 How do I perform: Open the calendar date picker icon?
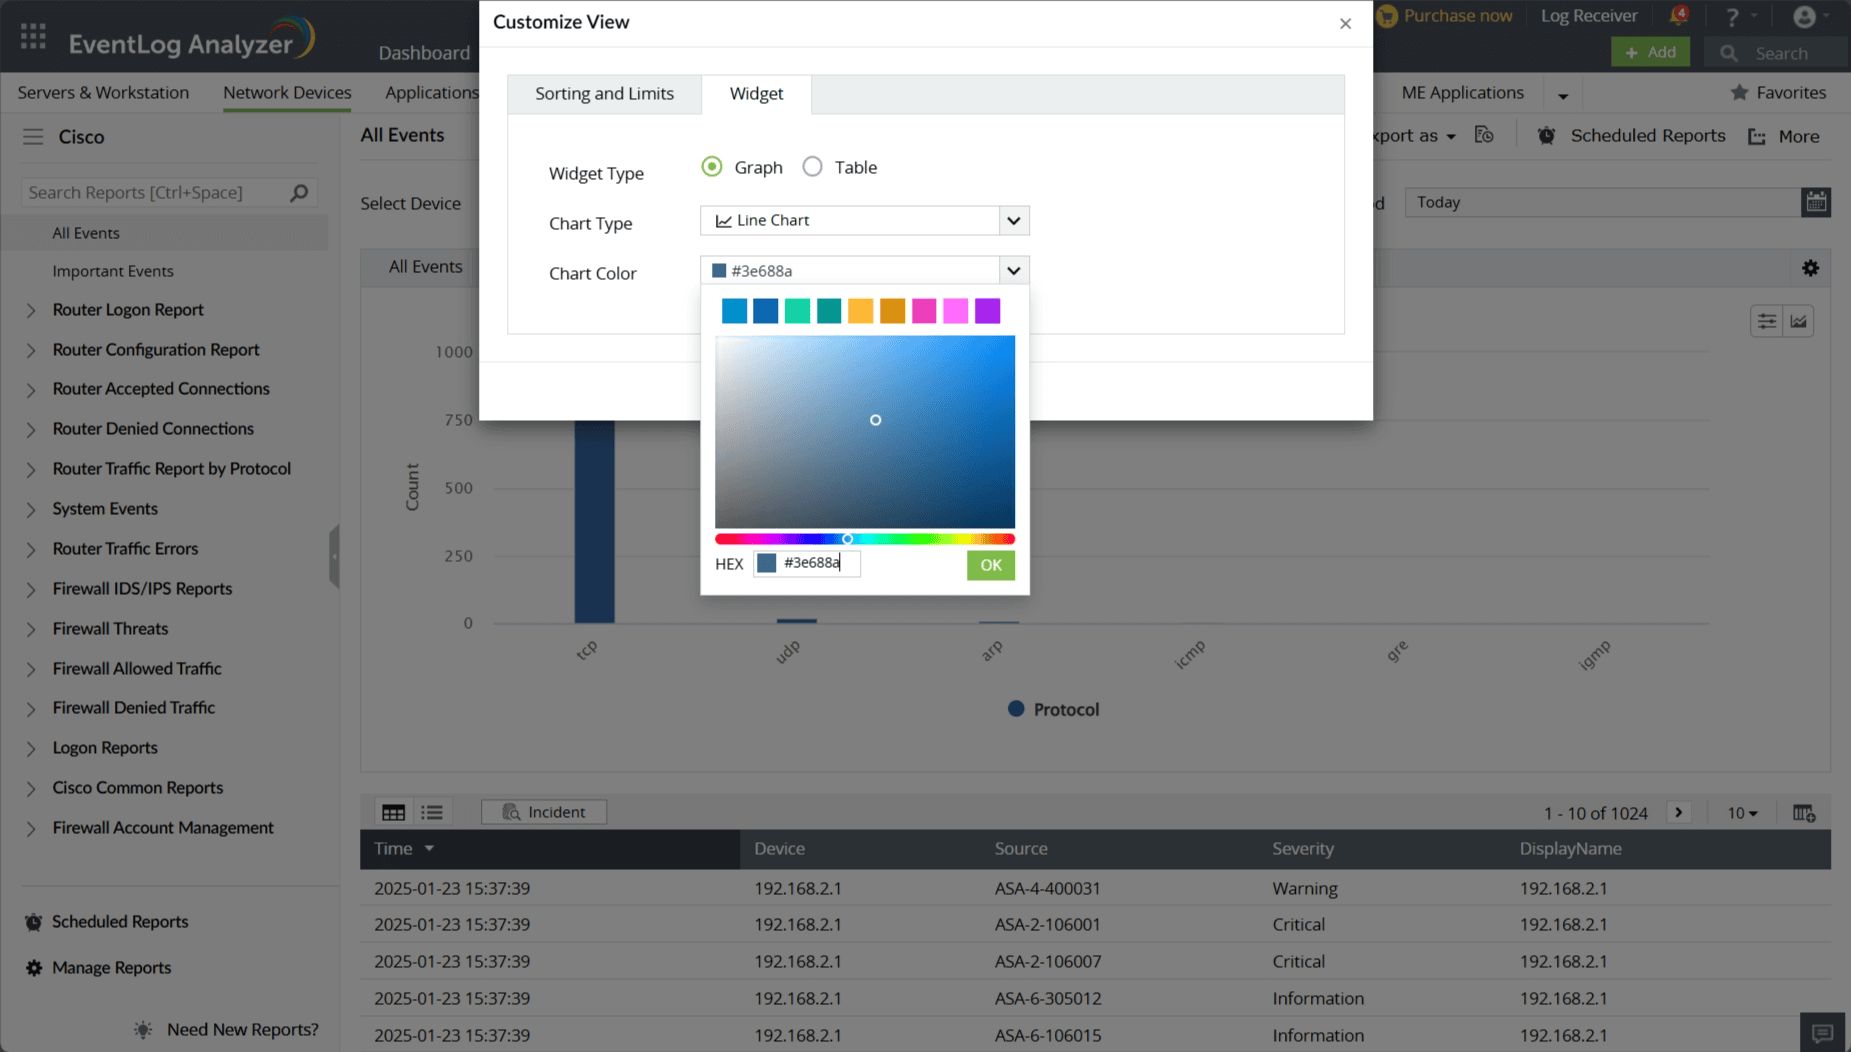coord(1816,202)
